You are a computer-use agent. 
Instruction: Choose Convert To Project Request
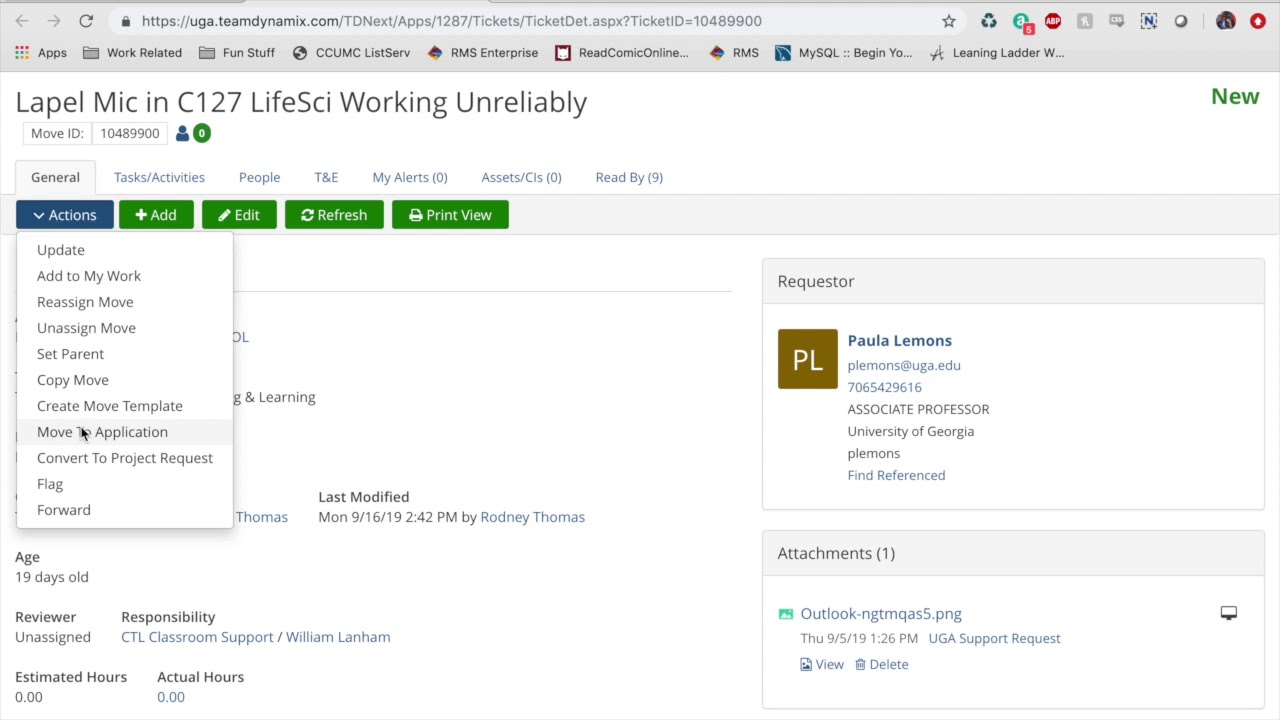[125, 458]
